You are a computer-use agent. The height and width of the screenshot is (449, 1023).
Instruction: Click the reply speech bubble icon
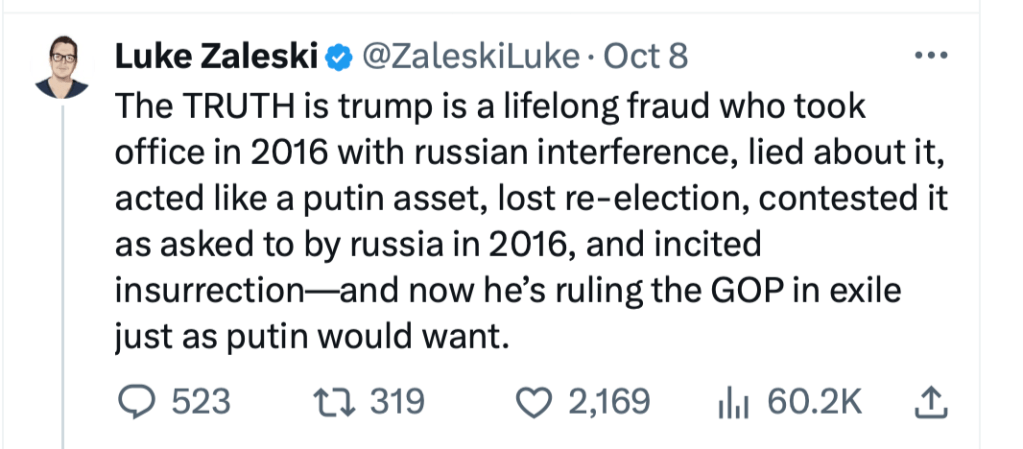132,402
